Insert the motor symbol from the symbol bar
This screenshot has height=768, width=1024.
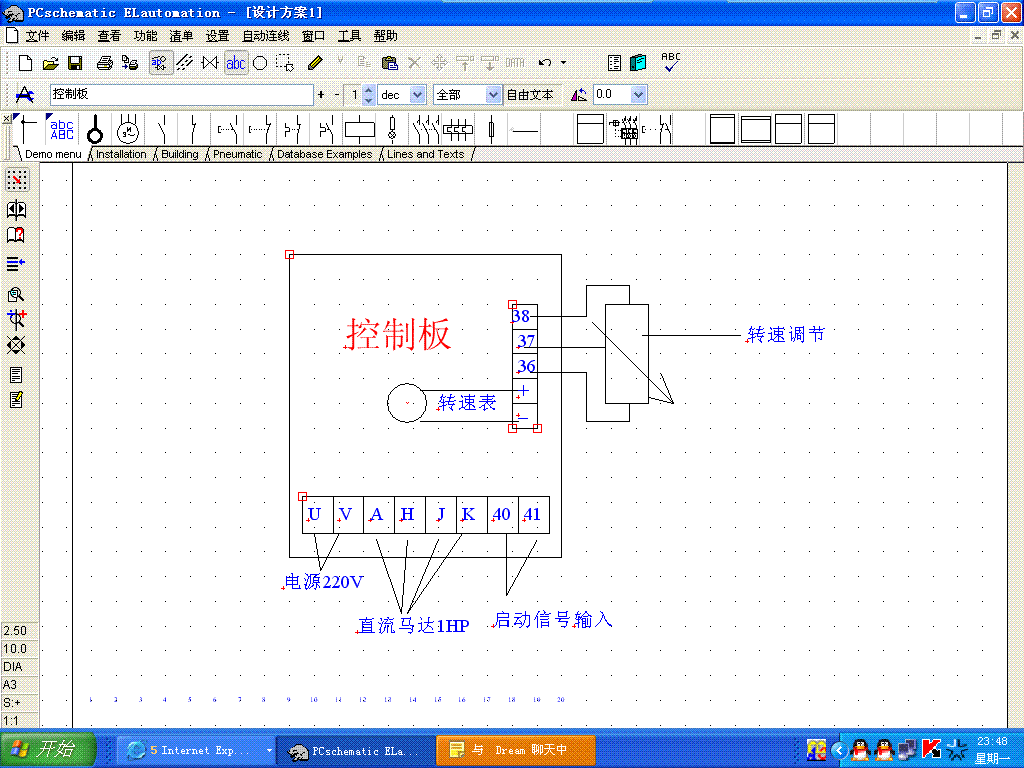tap(128, 129)
